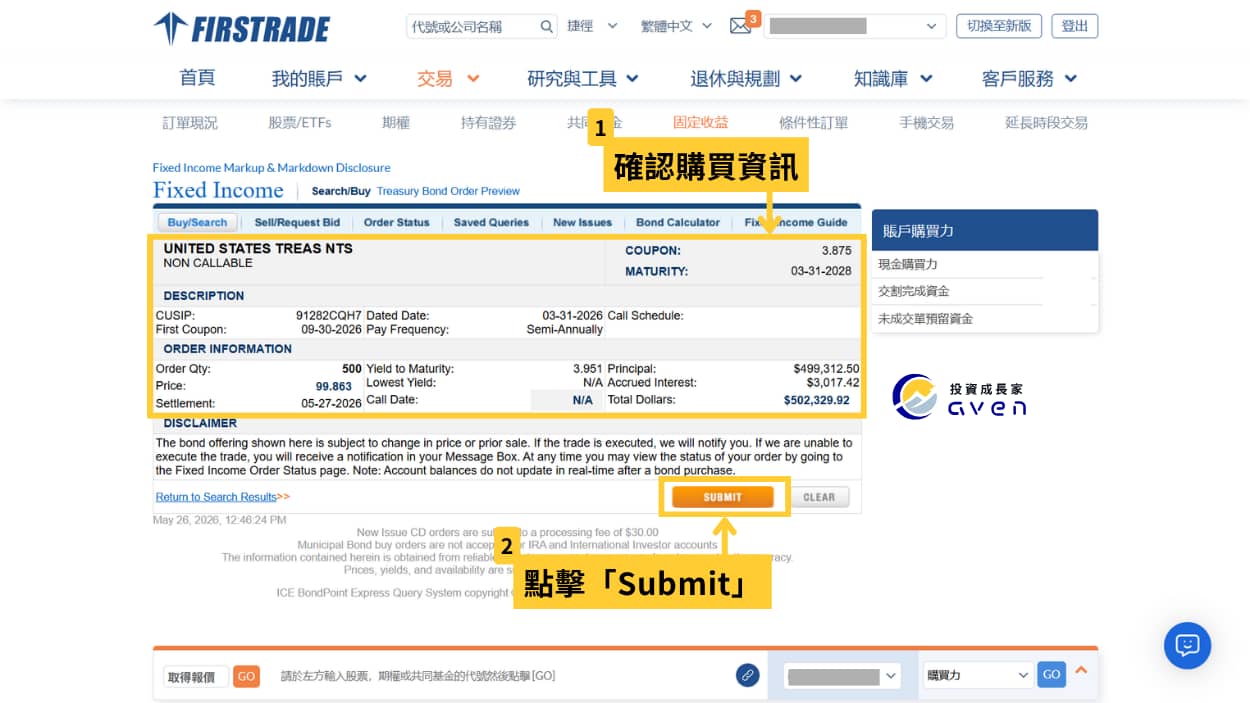This screenshot has height=703, width=1250.
Task: Click the 取得報價 quote input field
Action: (196, 677)
